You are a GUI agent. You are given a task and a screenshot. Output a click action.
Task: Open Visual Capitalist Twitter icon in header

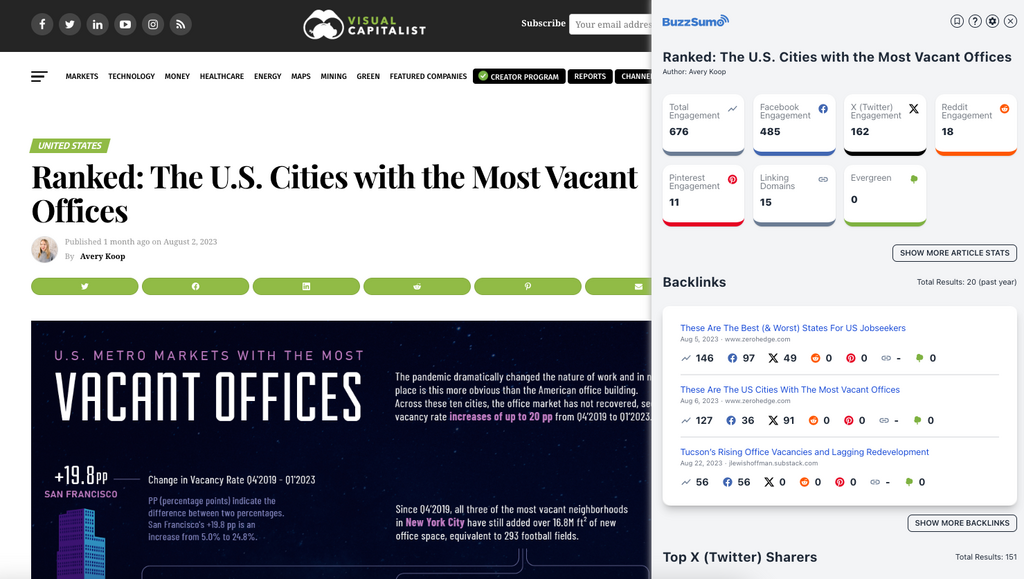point(70,24)
